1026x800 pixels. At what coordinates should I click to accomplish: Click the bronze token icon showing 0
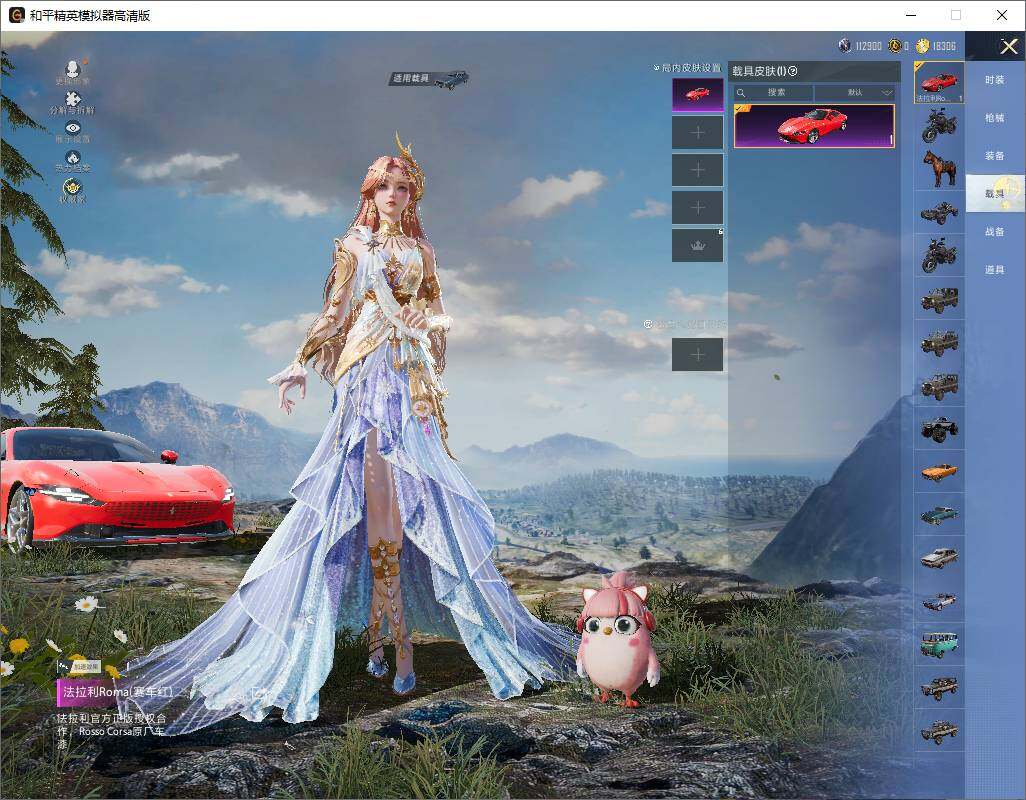click(x=894, y=46)
